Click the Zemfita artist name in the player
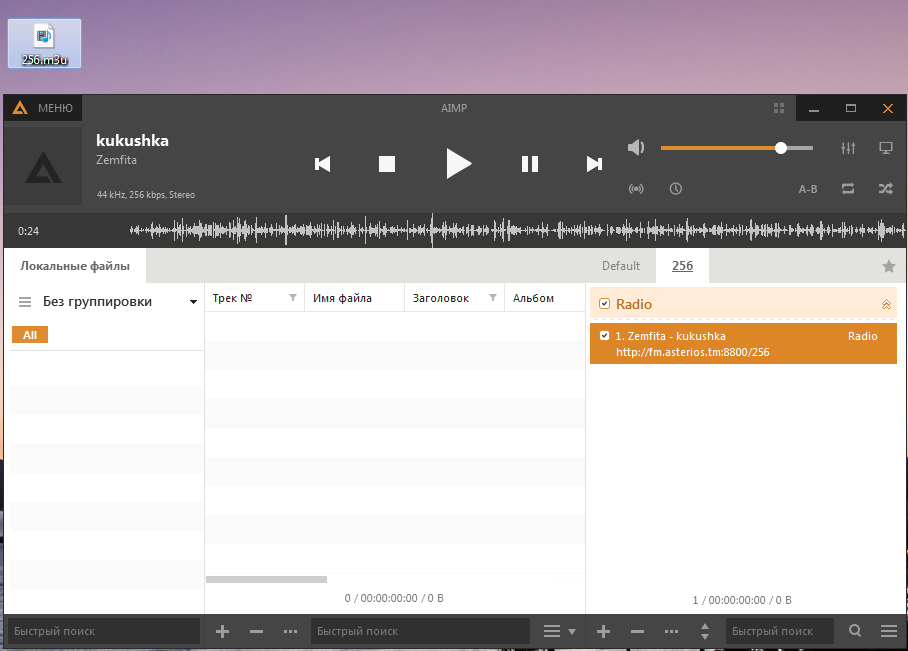This screenshot has height=651, width=908. (x=116, y=160)
